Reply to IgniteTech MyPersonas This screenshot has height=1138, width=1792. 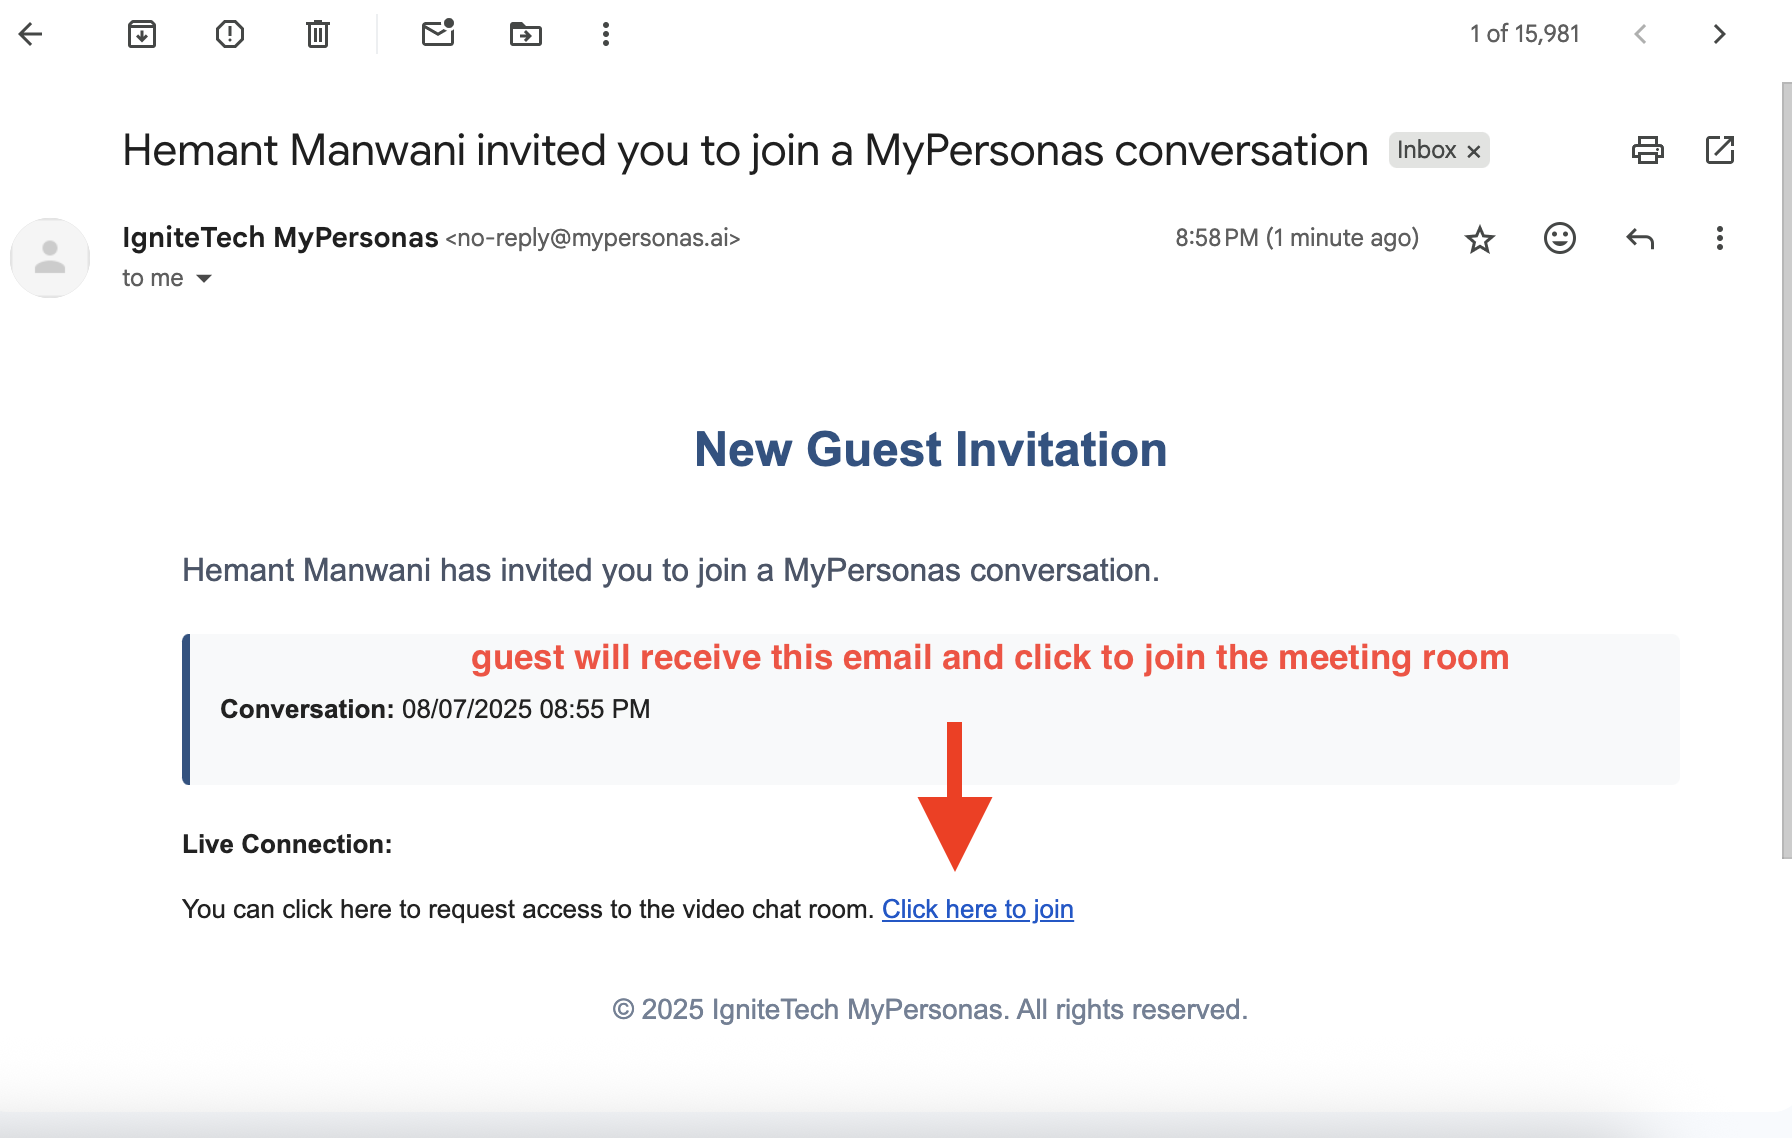(1640, 238)
